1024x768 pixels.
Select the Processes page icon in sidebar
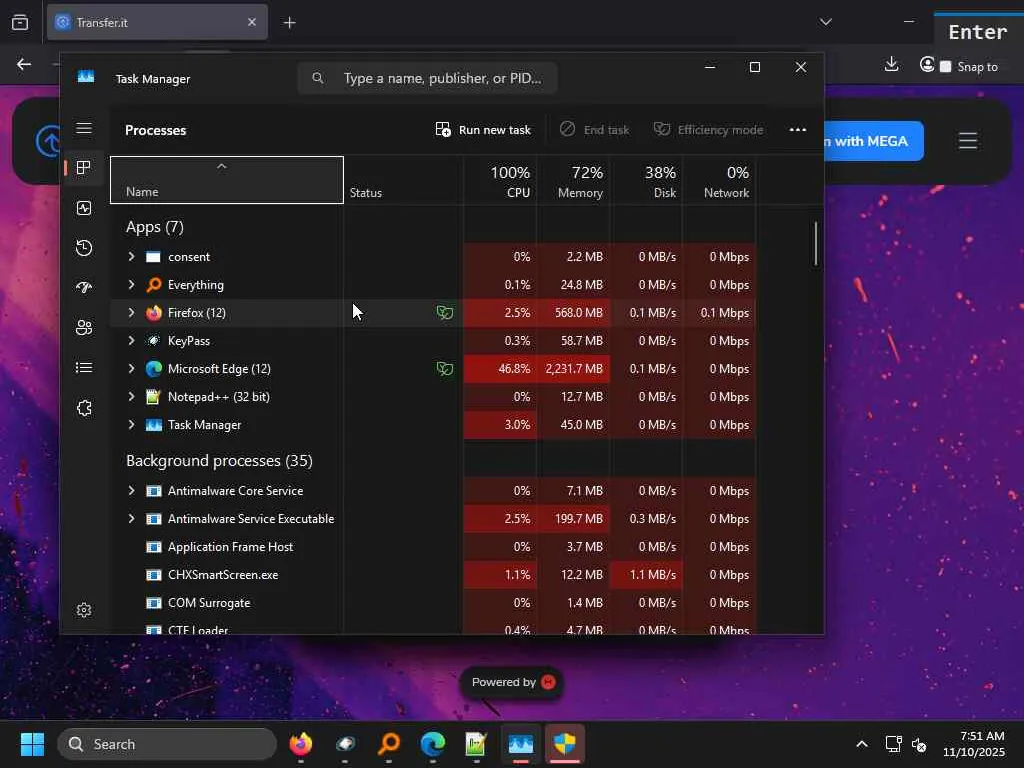coord(84,168)
